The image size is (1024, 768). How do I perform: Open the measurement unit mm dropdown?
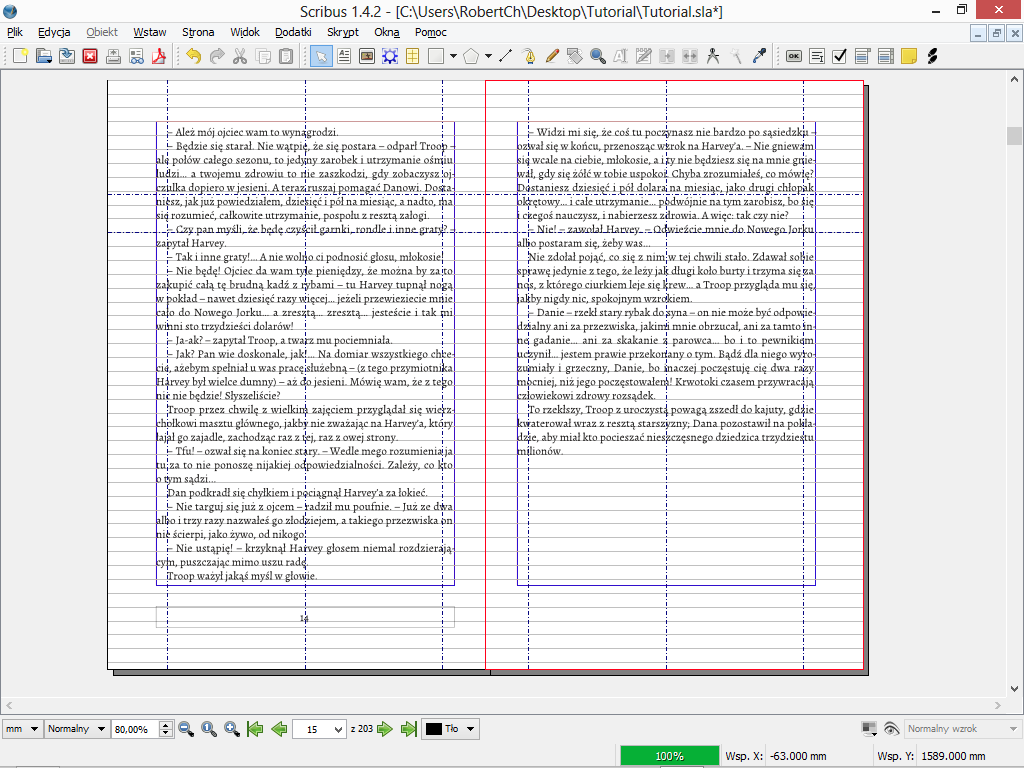point(21,729)
